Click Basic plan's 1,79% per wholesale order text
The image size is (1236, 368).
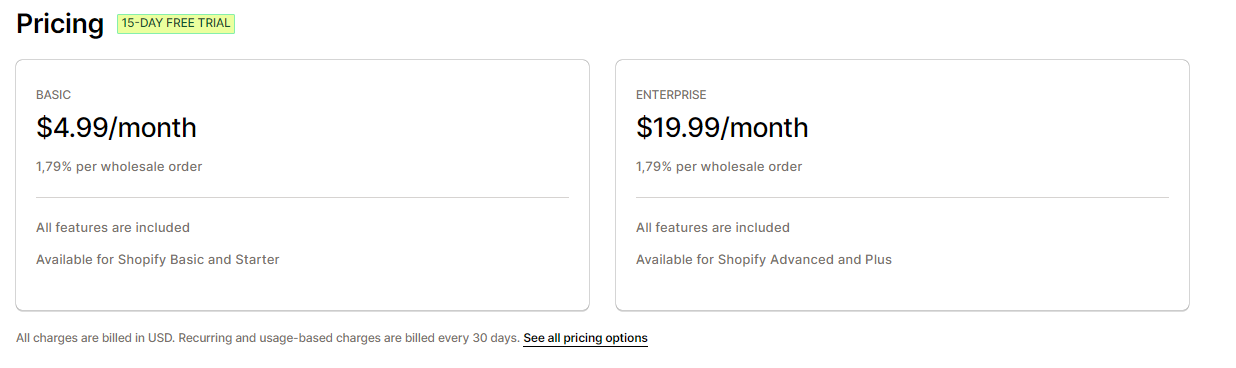(119, 167)
